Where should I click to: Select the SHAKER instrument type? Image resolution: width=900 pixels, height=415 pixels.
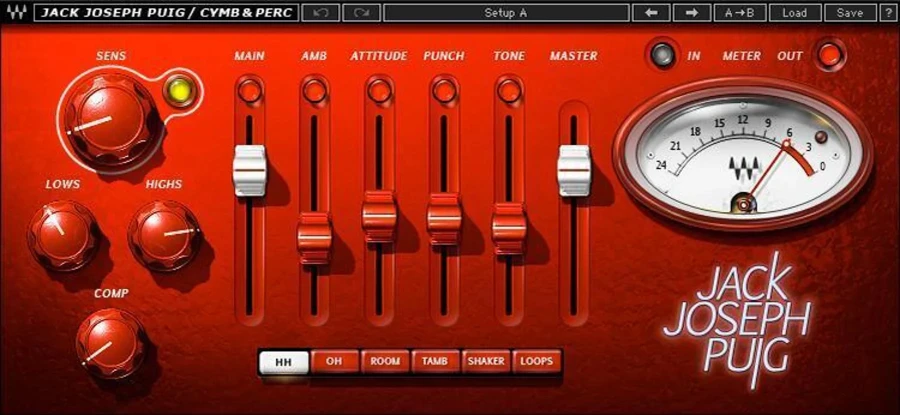click(x=486, y=362)
